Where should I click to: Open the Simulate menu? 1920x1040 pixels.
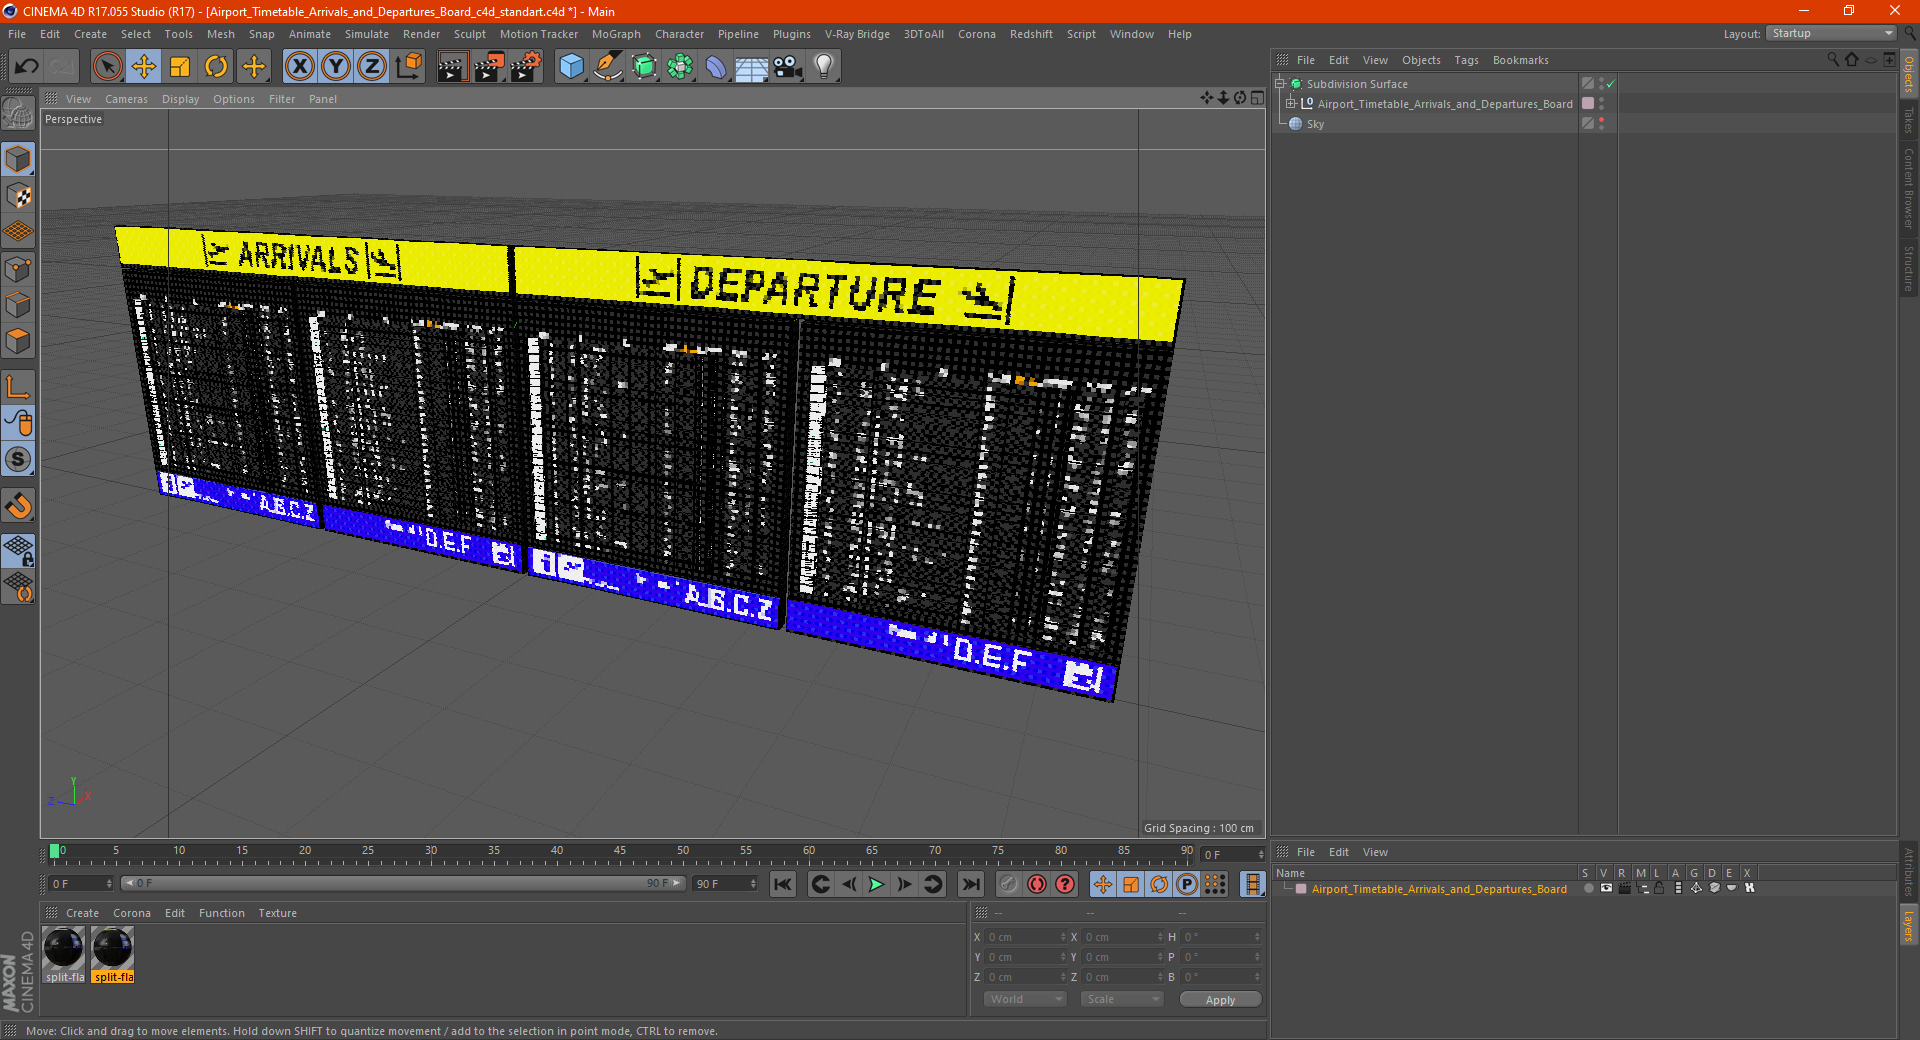tap(367, 34)
